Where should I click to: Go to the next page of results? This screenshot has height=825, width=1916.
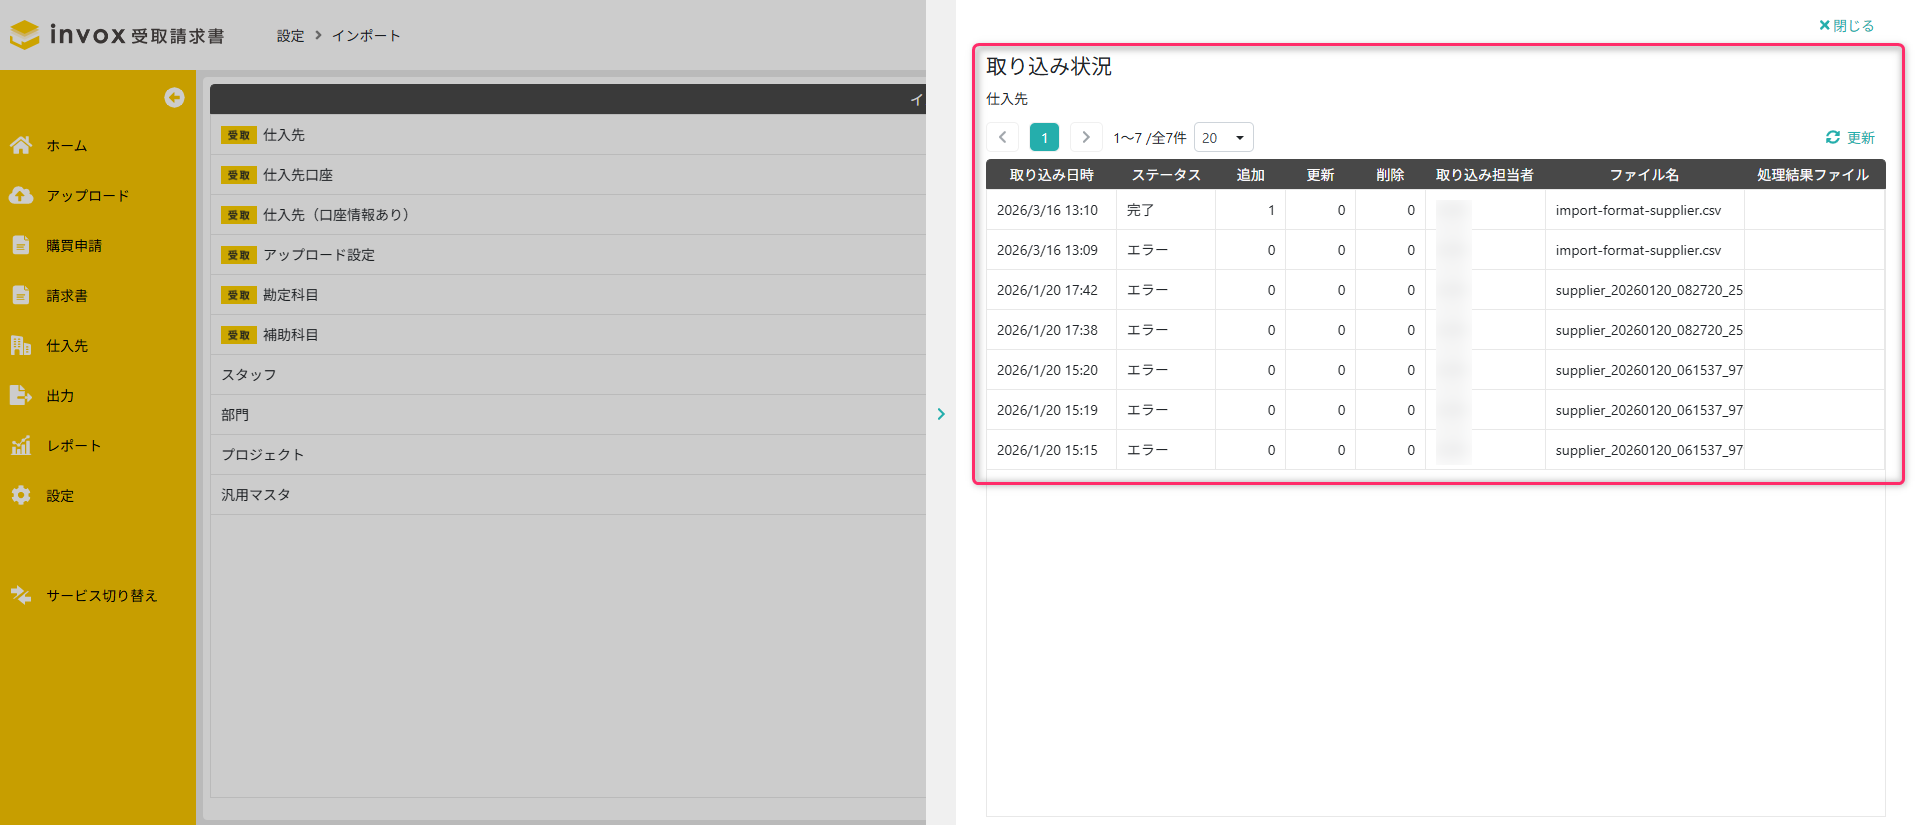coord(1086,137)
